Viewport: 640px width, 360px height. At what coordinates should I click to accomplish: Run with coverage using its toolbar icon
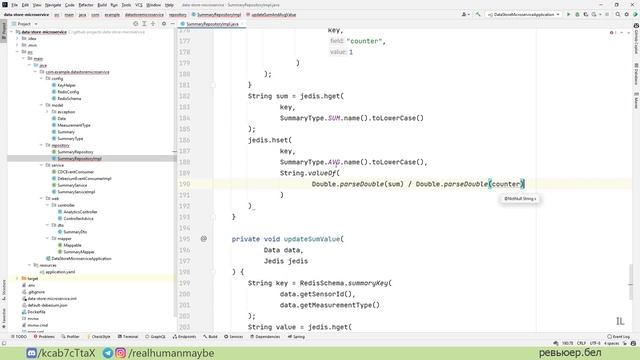coord(586,14)
